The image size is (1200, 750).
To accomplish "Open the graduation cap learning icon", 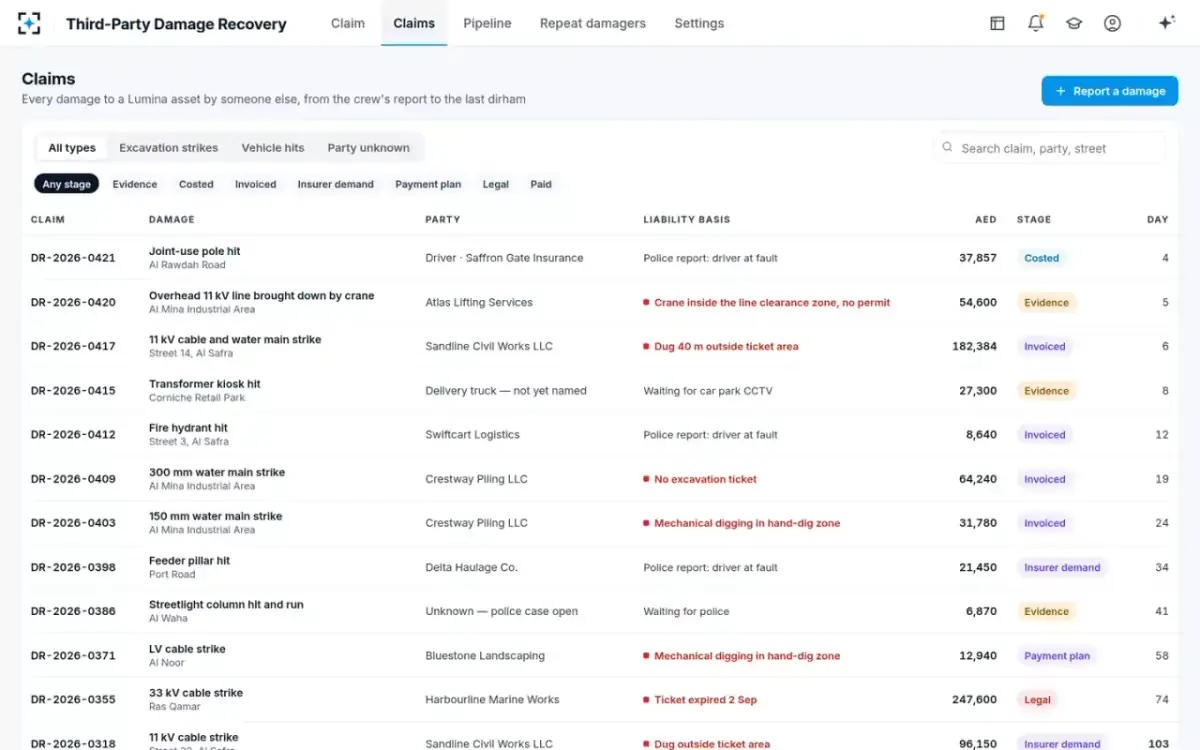I will (x=1074, y=23).
